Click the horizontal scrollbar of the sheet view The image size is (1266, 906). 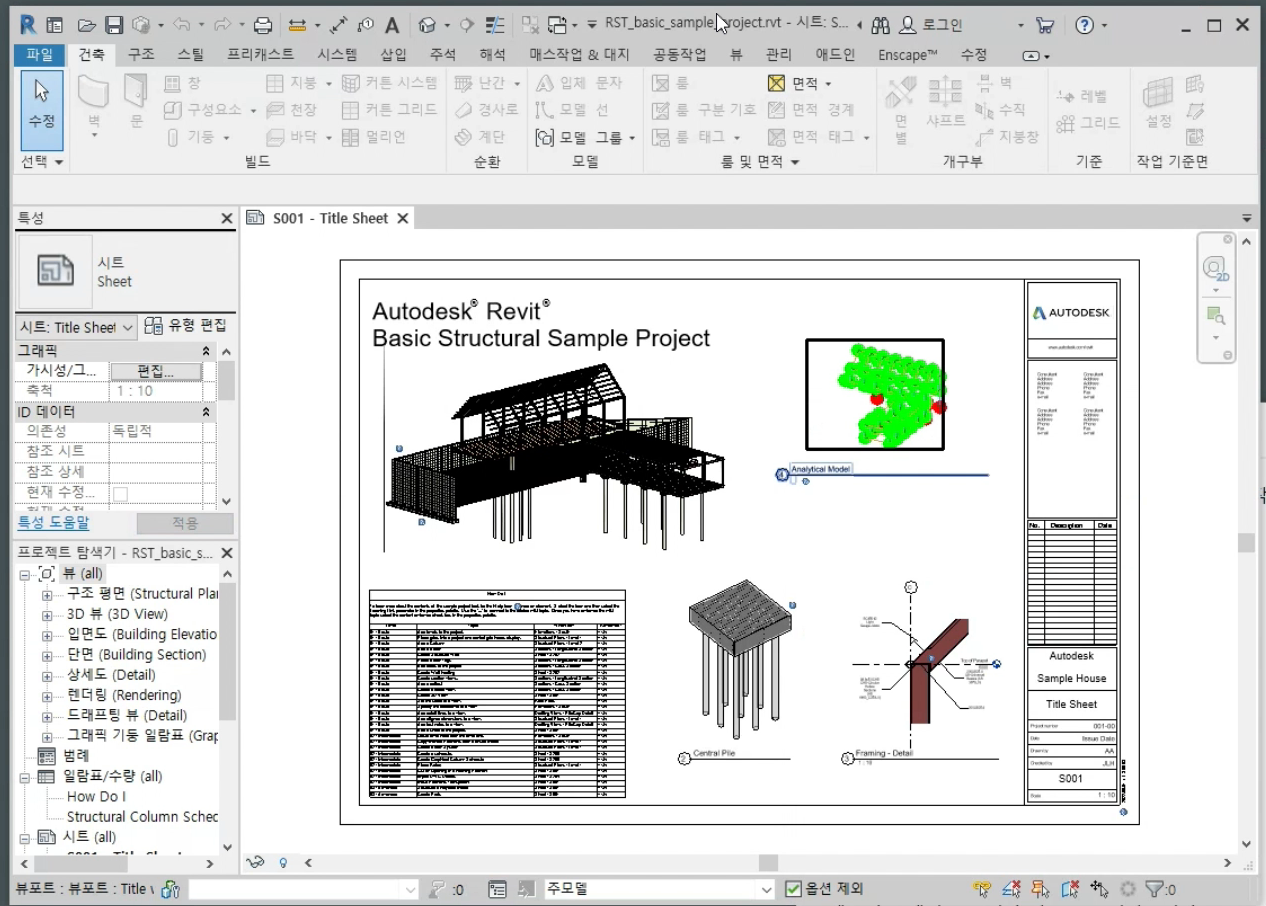768,862
